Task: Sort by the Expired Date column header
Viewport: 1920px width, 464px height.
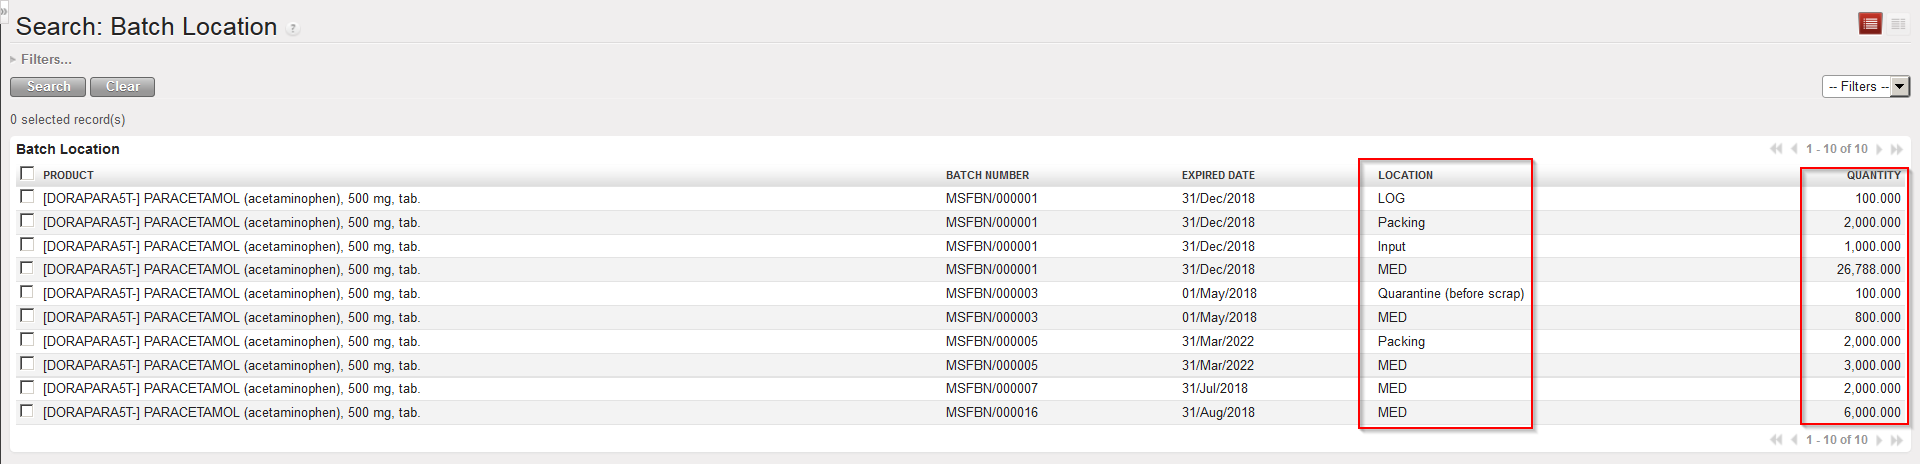Action: coord(1218,175)
